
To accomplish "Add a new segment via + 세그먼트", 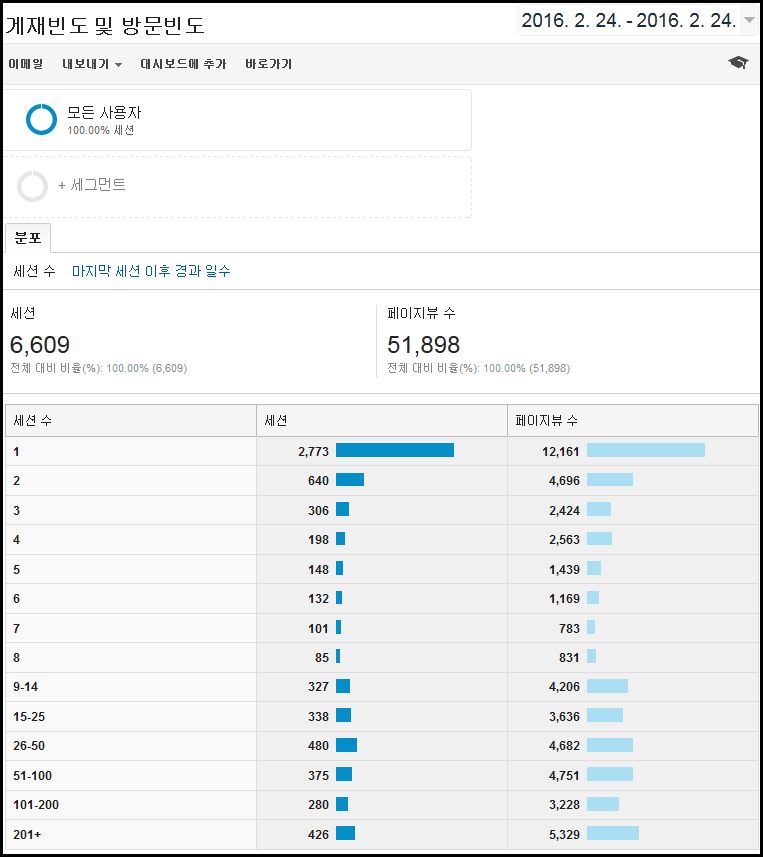I will 92,185.
